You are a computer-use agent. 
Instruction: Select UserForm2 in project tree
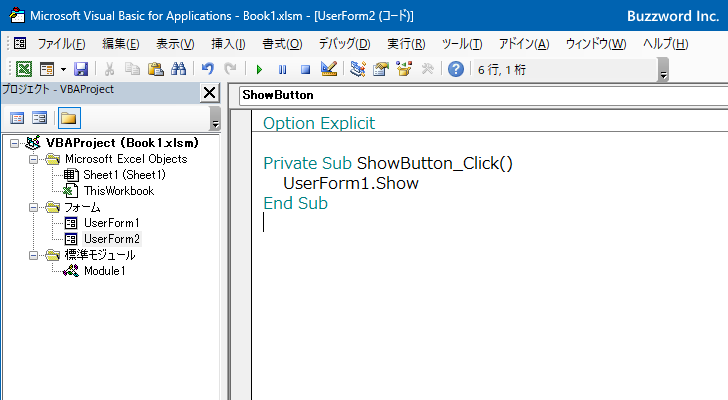click(112, 239)
